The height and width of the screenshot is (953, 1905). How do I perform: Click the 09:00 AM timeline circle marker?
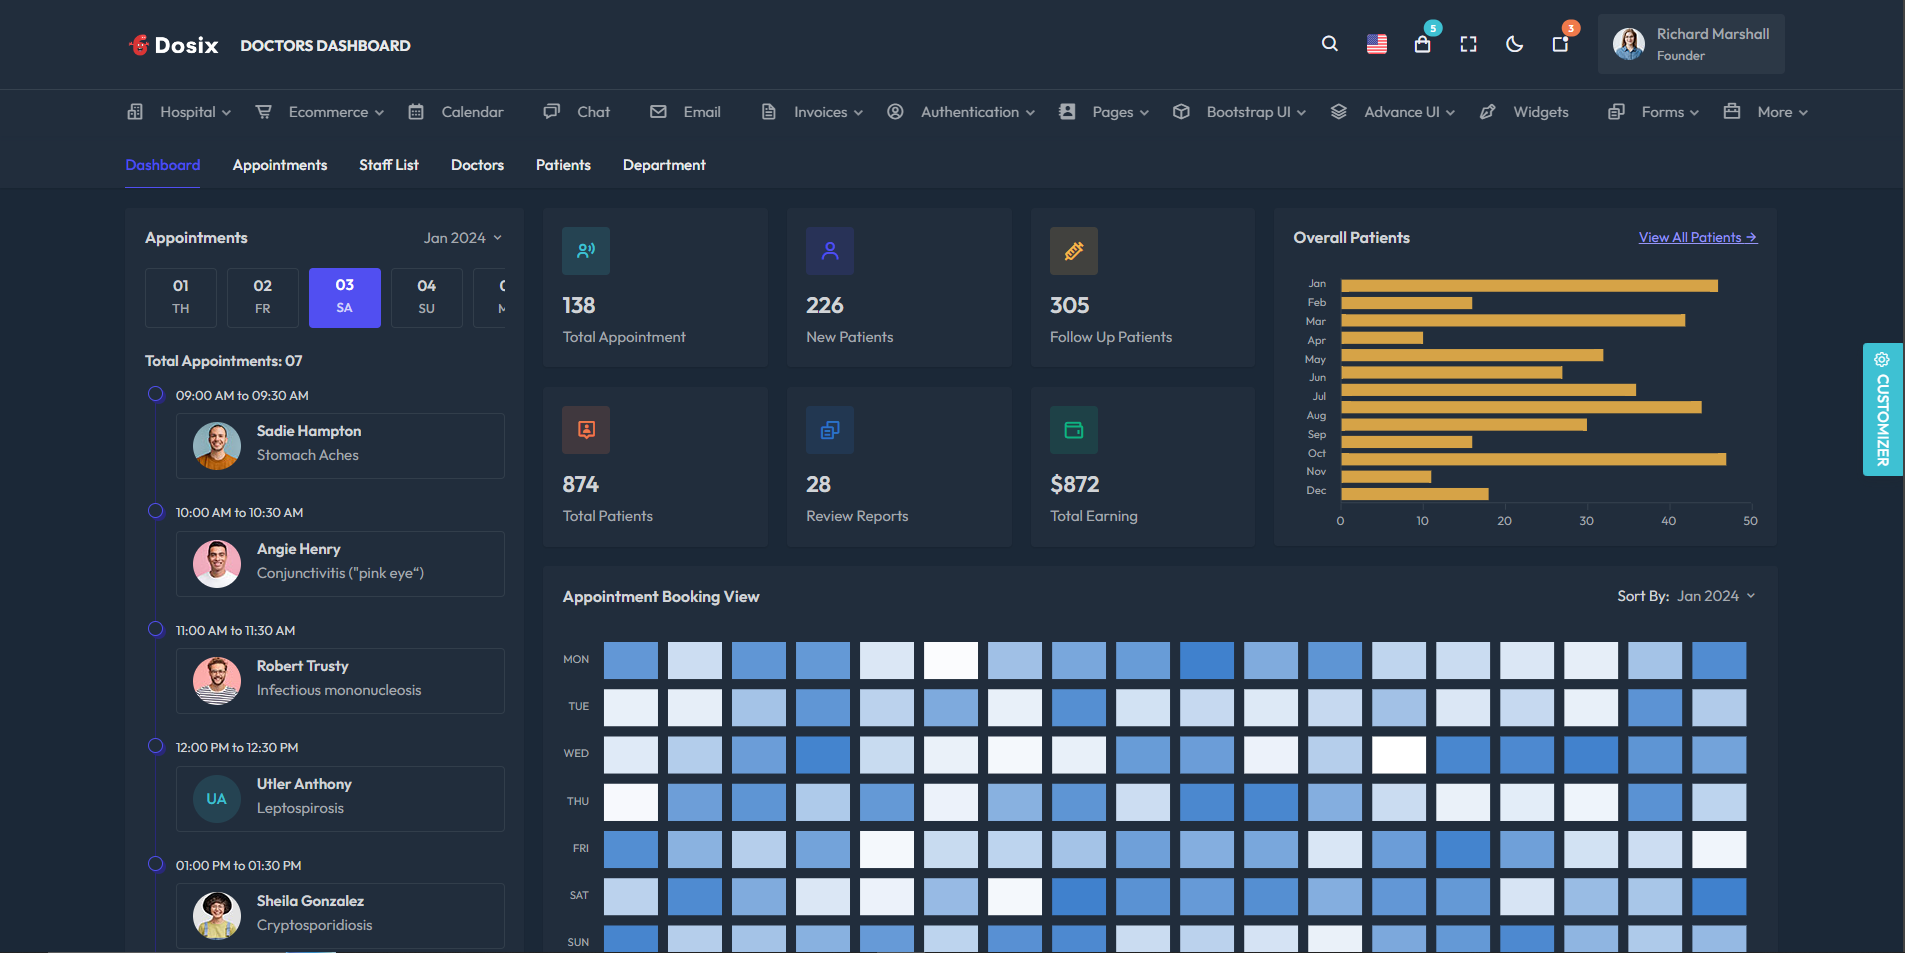(x=156, y=394)
